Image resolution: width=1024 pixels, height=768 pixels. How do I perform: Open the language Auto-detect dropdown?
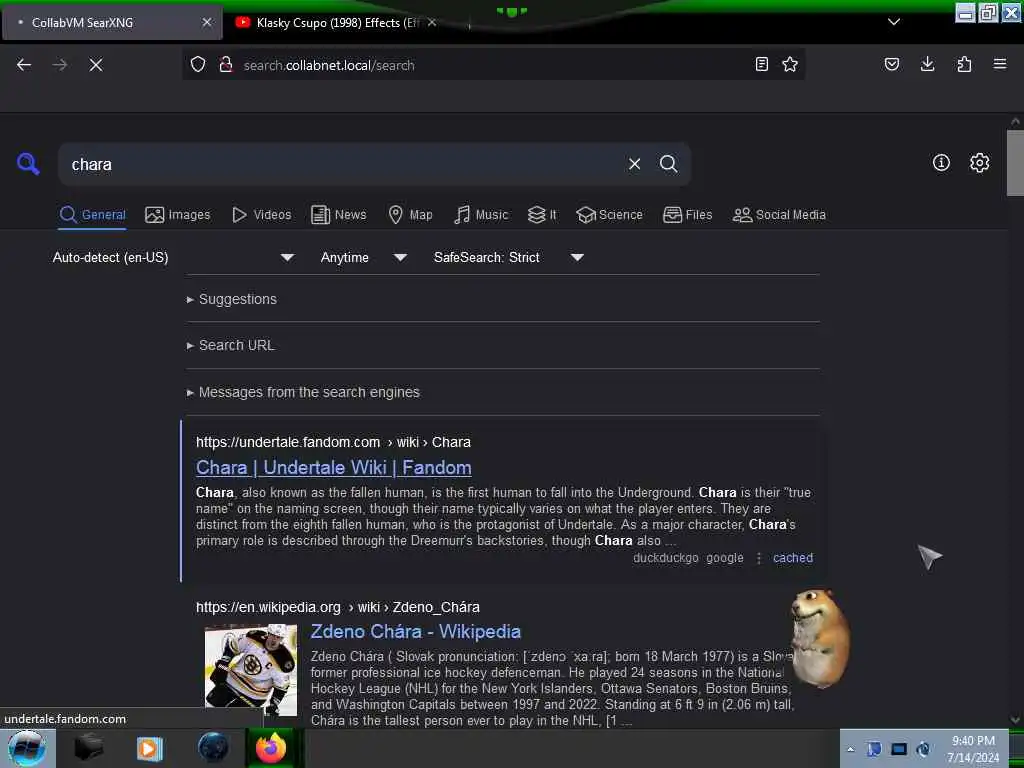pyautogui.click(x=173, y=257)
